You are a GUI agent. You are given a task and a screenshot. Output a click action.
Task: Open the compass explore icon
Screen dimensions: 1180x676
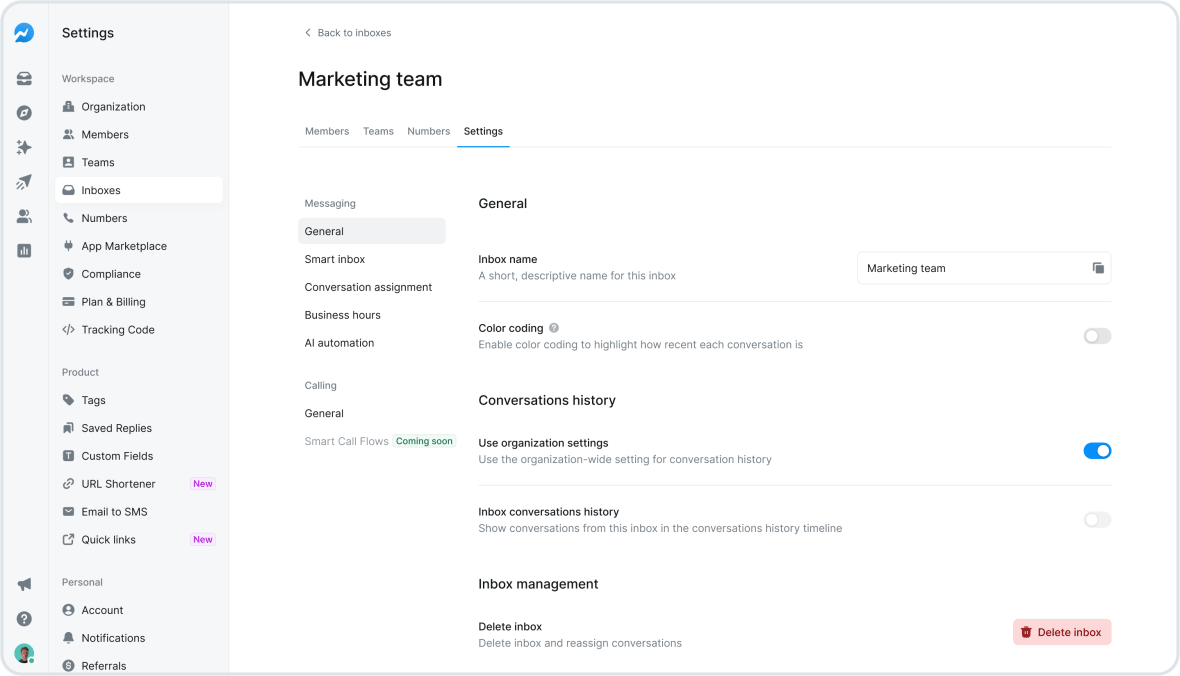(x=24, y=112)
